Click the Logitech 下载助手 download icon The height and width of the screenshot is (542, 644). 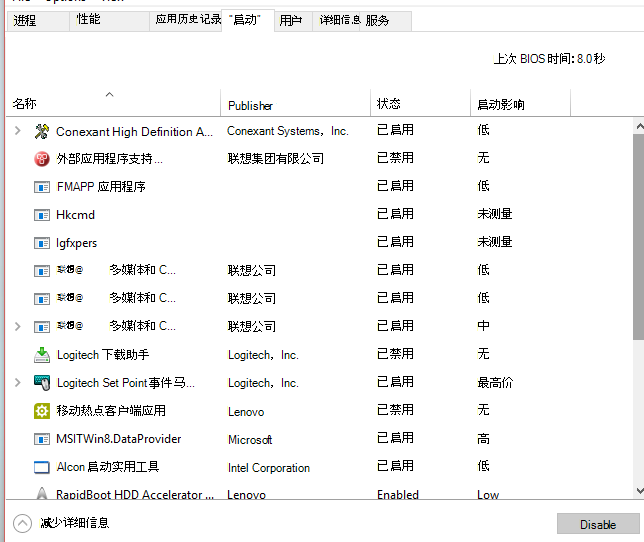42,355
